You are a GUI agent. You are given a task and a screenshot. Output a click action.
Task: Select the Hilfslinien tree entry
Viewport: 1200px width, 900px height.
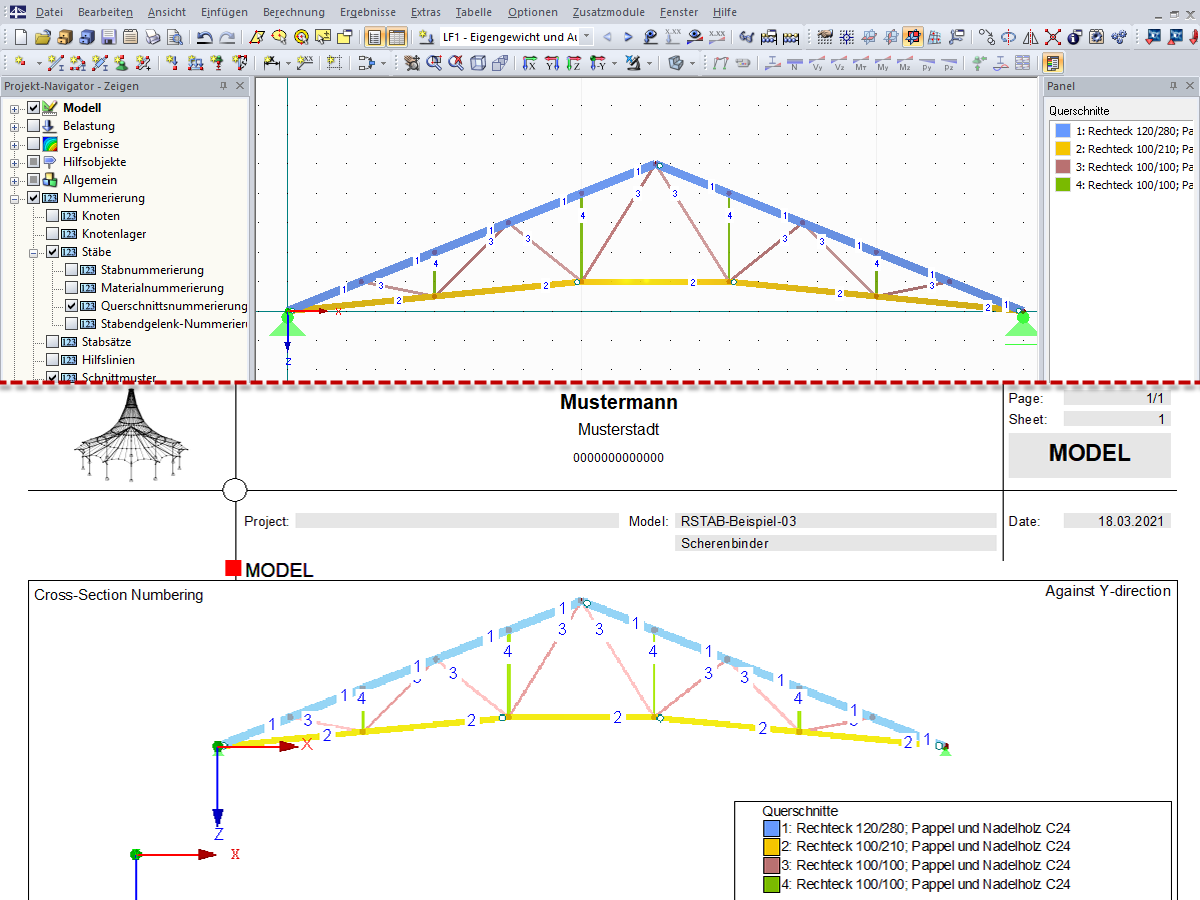tap(108, 360)
